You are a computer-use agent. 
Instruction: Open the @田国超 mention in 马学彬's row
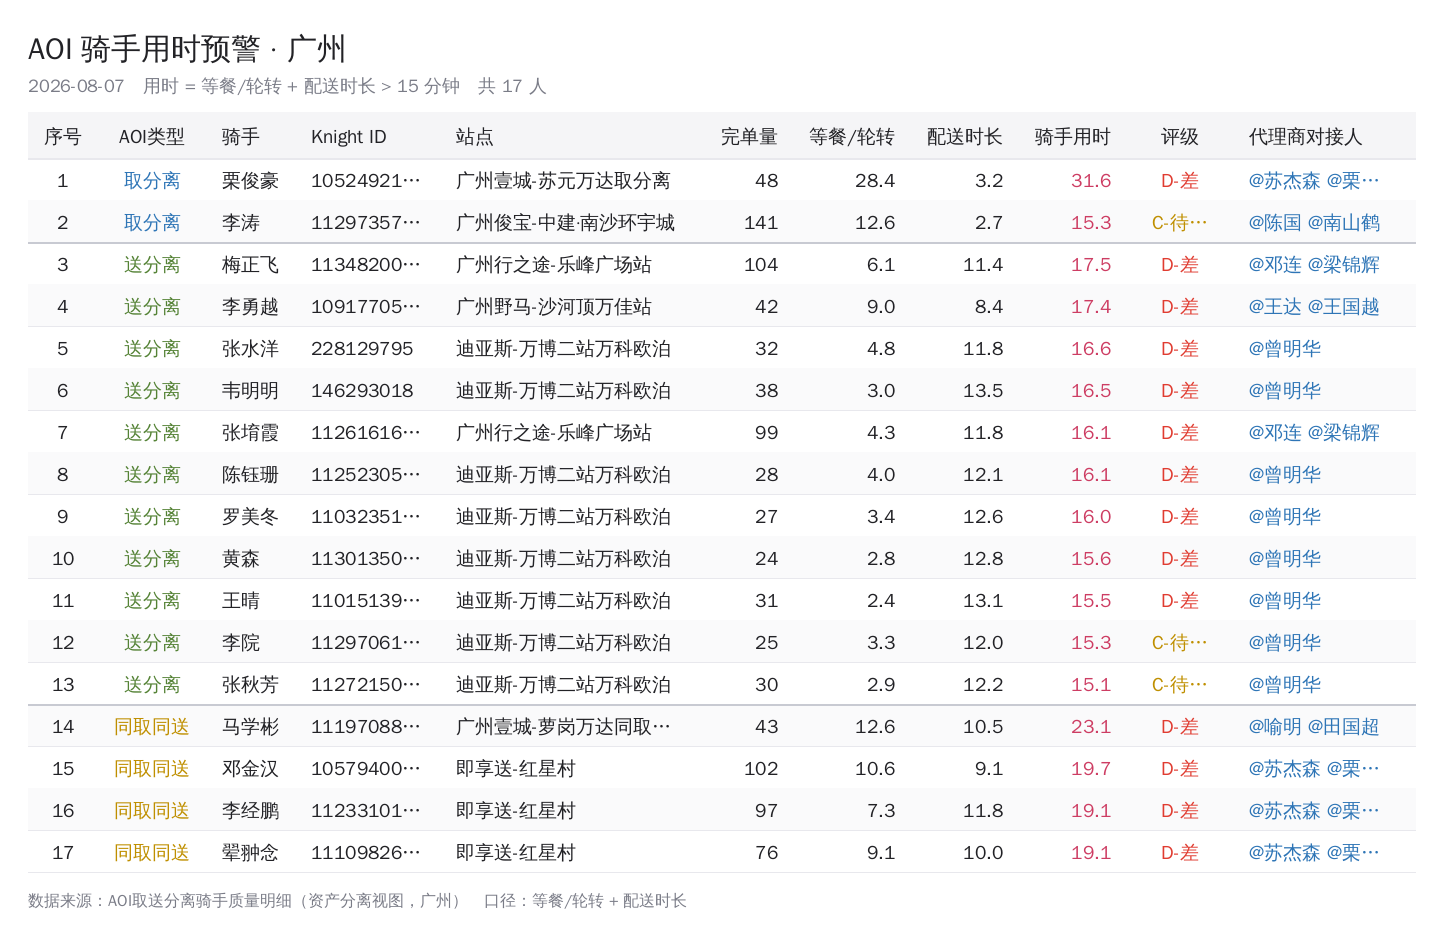click(x=1344, y=727)
